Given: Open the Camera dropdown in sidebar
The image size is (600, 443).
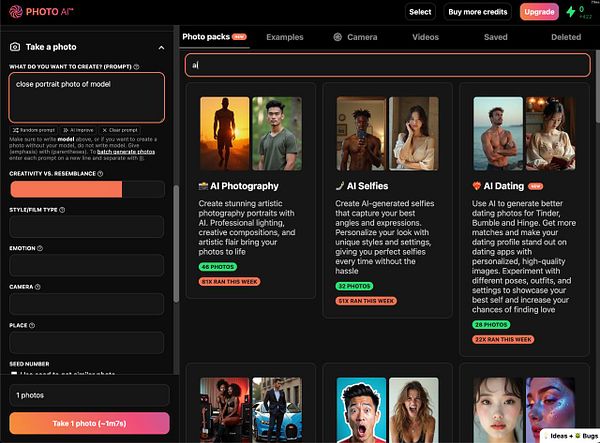Looking at the screenshot, I should tap(87, 304).
